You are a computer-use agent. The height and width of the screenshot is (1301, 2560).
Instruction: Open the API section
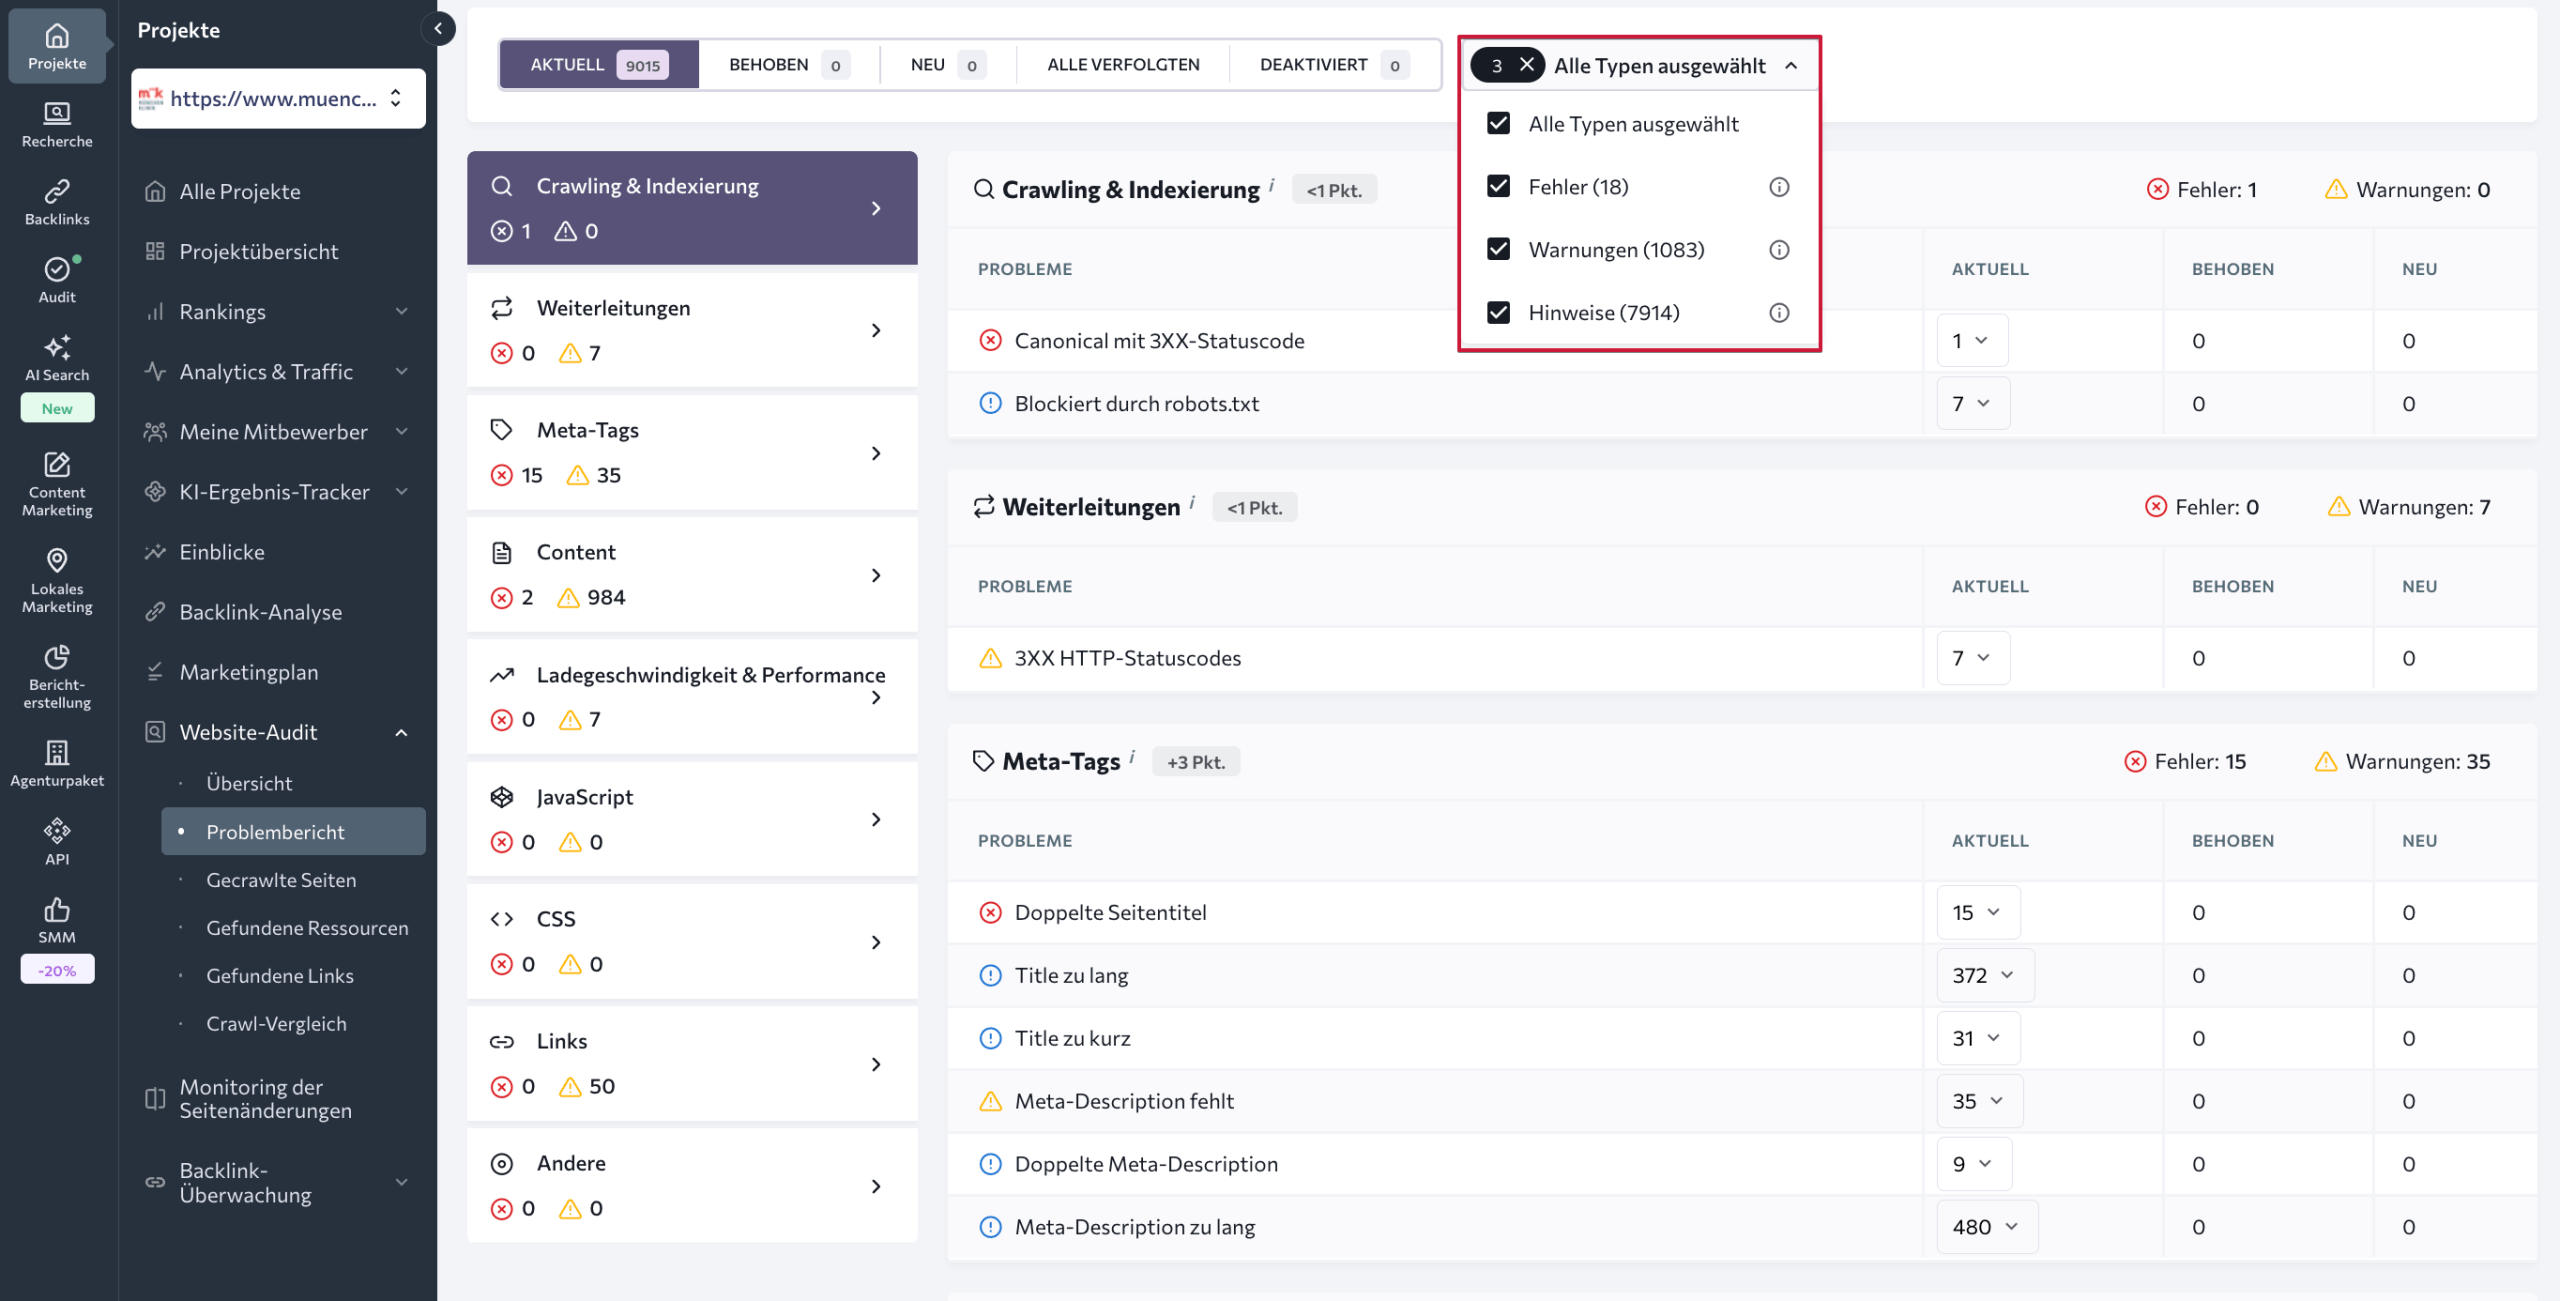click(x=56, y=840)
